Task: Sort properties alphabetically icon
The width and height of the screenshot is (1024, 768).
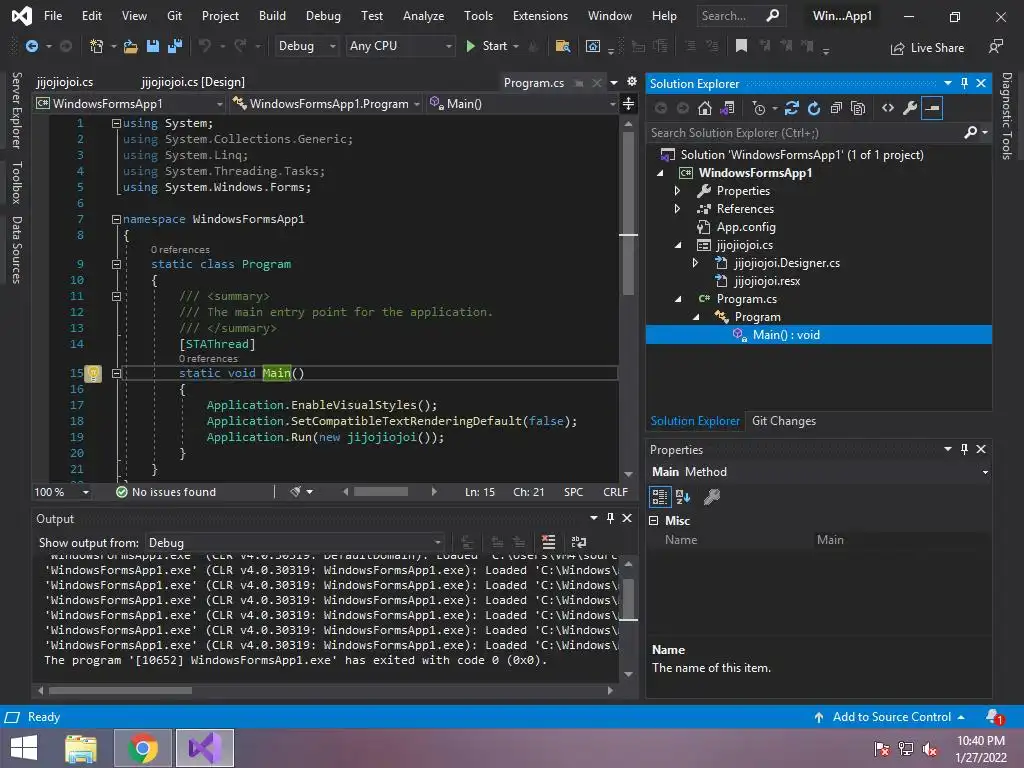Action: point(683,498)
